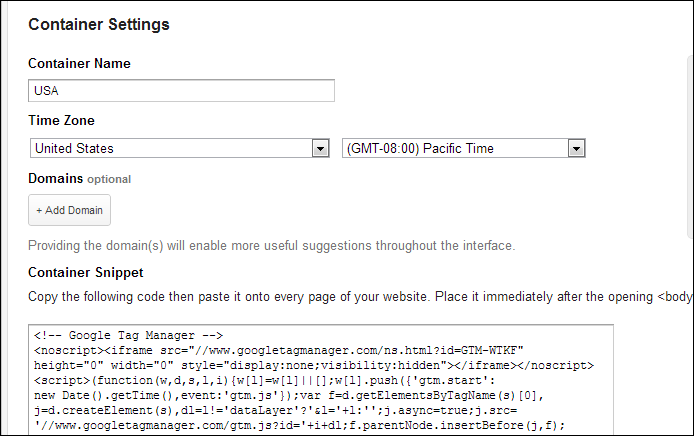Click the time zone dropdown arrow
Viewport: 694px width, 436px height.
[x=575, y=148]
